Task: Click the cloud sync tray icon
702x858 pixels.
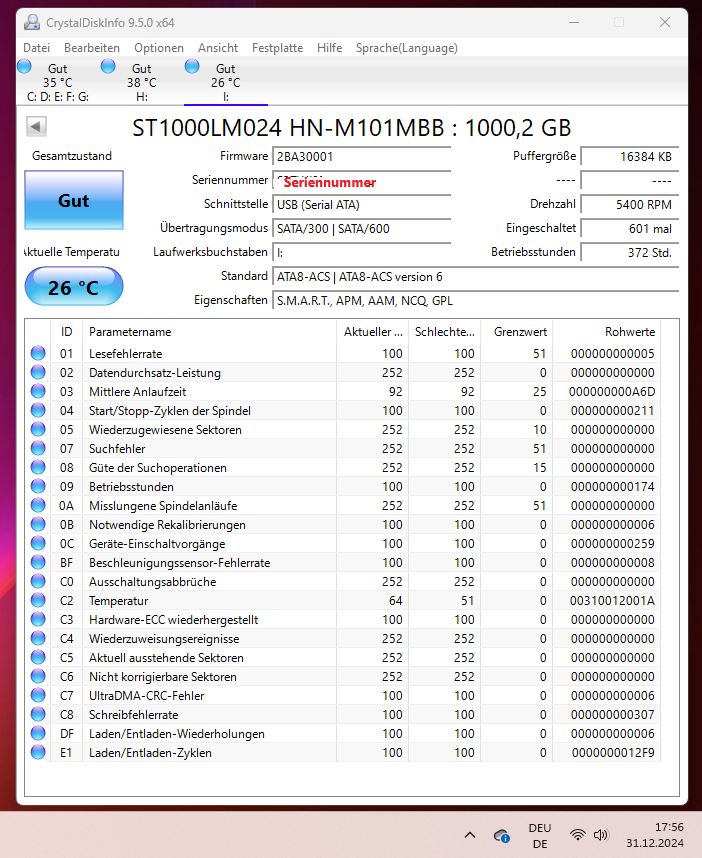Action: point(502,836)
